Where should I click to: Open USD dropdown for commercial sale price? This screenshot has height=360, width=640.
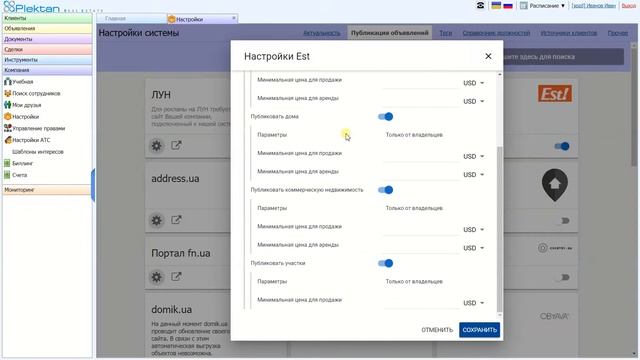coord(473,230)
